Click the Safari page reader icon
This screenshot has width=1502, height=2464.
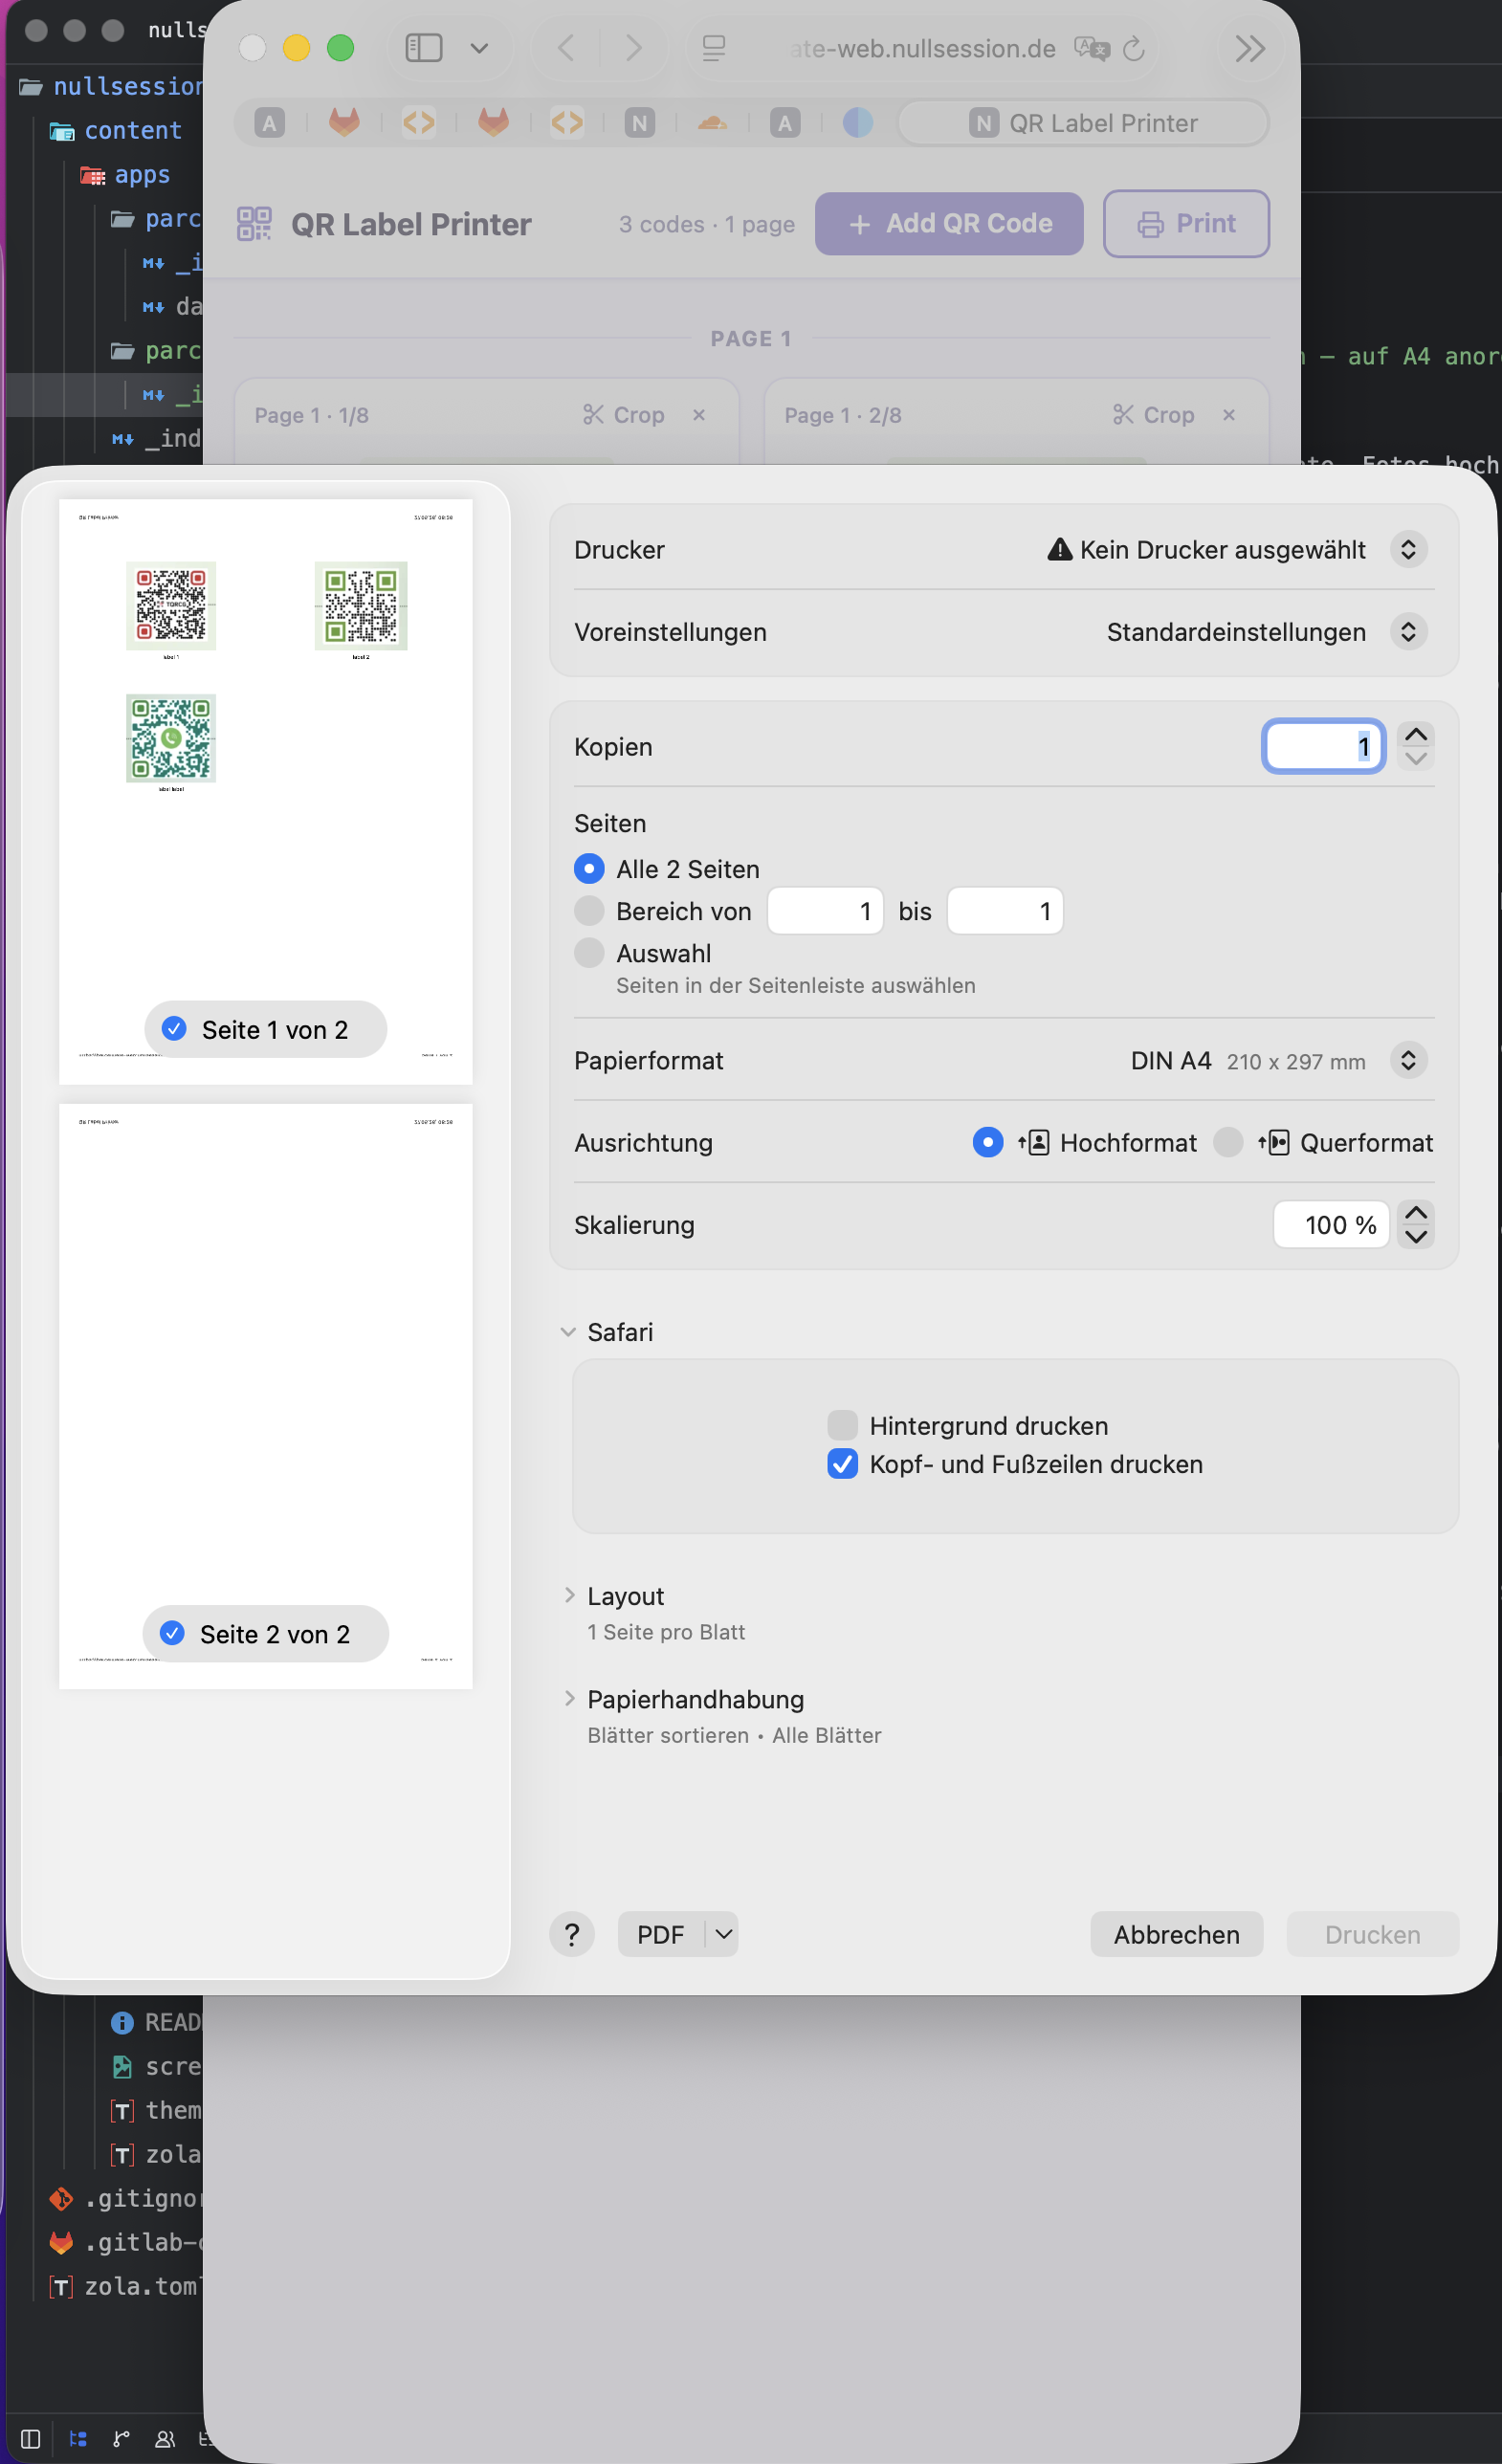point(714,47)
